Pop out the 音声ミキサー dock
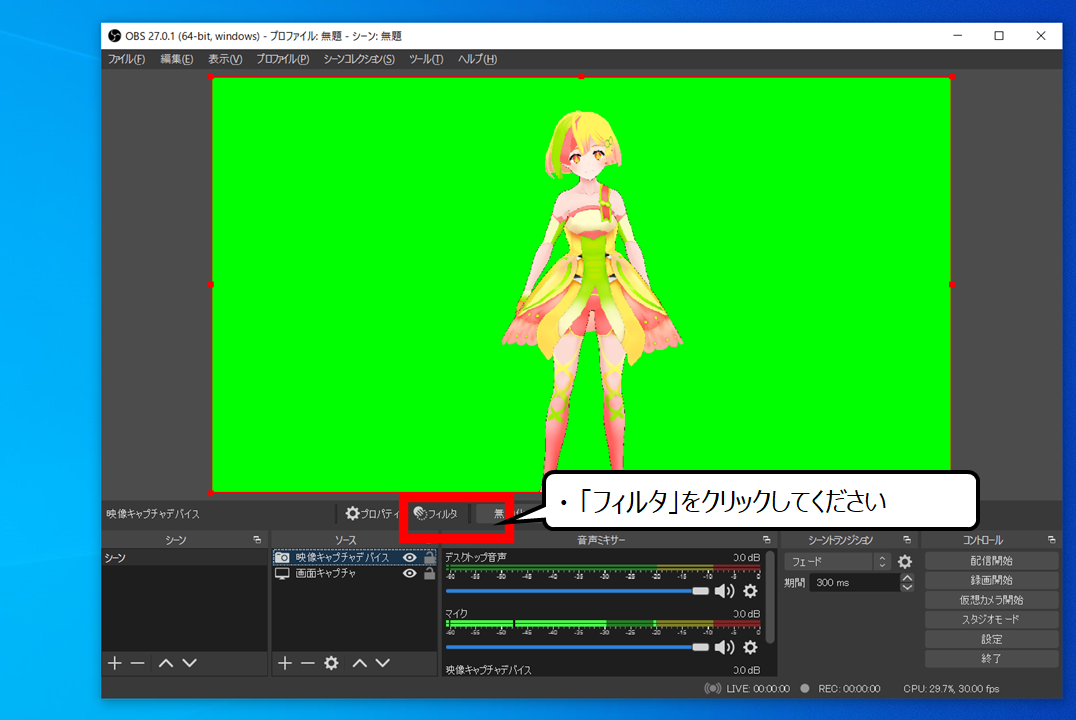The height and width of the screenshot is (720, 1076). pyautogui.click(x=767, y=540)
